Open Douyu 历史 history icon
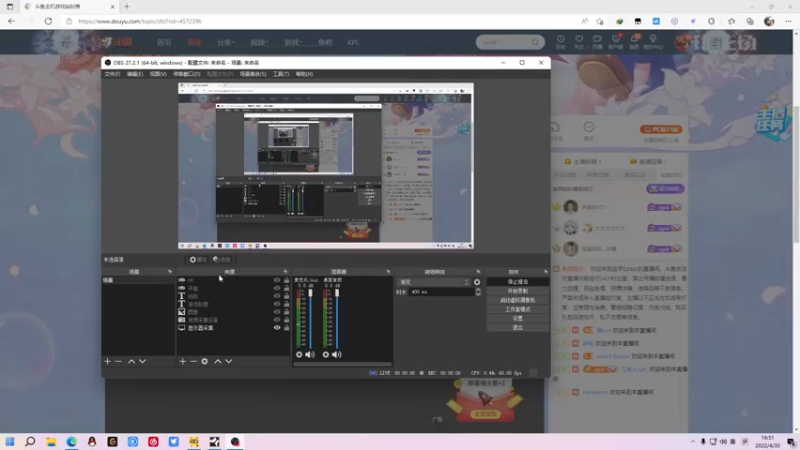Image resolution: width=800 pixels, height=450 pixels. click(x=560, y=42)
